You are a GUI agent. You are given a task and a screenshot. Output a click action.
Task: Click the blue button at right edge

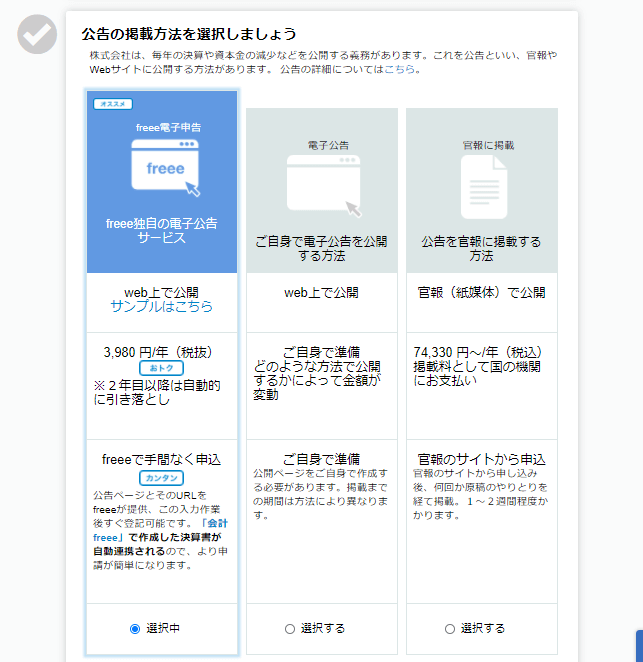pos(639,646)
